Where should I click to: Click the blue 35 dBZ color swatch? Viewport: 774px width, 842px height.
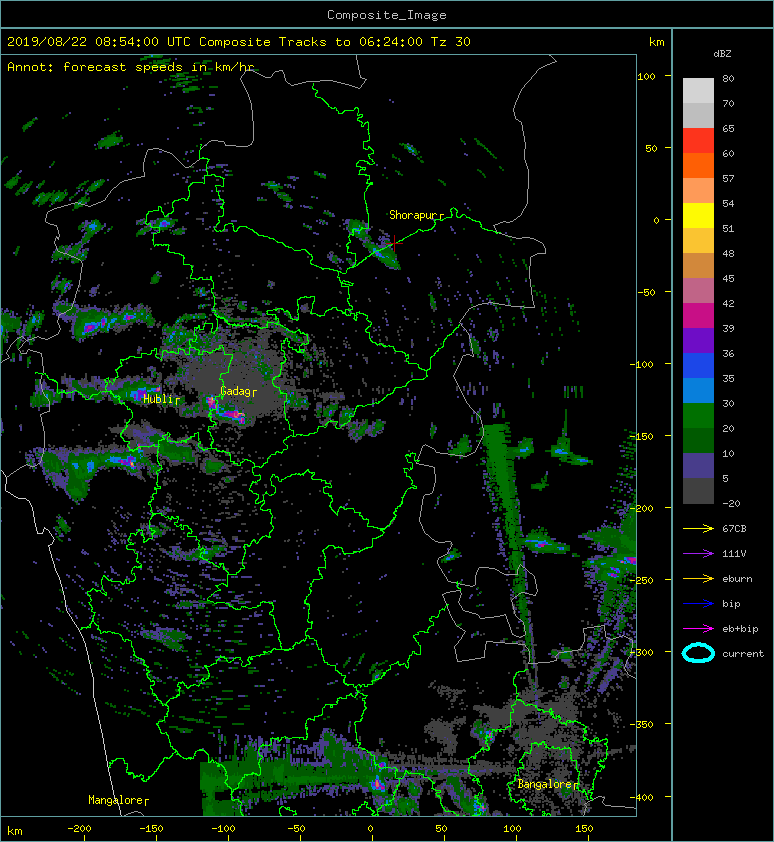698,366
